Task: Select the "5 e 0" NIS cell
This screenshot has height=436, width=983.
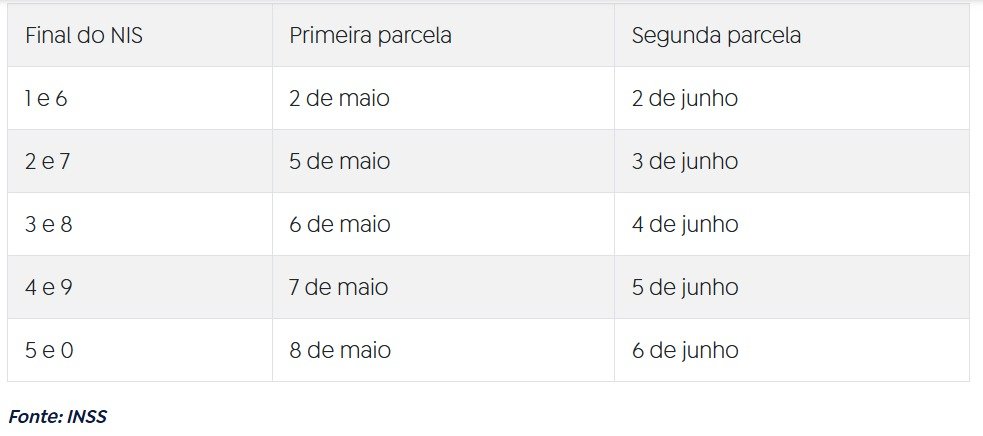Action: (48, 351)
